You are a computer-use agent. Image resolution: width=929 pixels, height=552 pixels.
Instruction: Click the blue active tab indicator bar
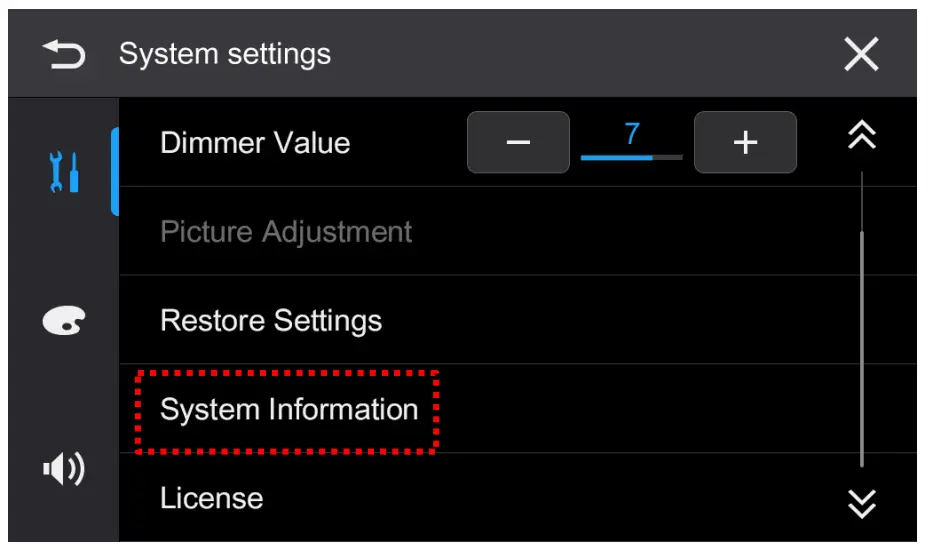tap(115, 172)
